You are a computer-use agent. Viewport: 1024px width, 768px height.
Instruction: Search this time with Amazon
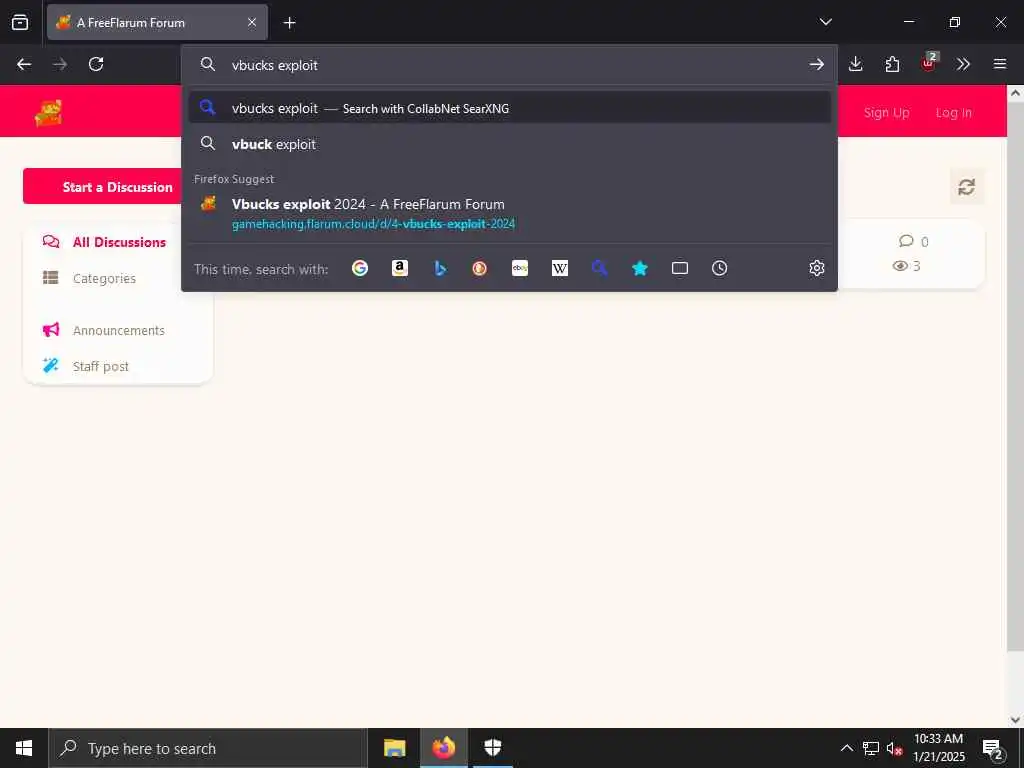pos(400,268)
